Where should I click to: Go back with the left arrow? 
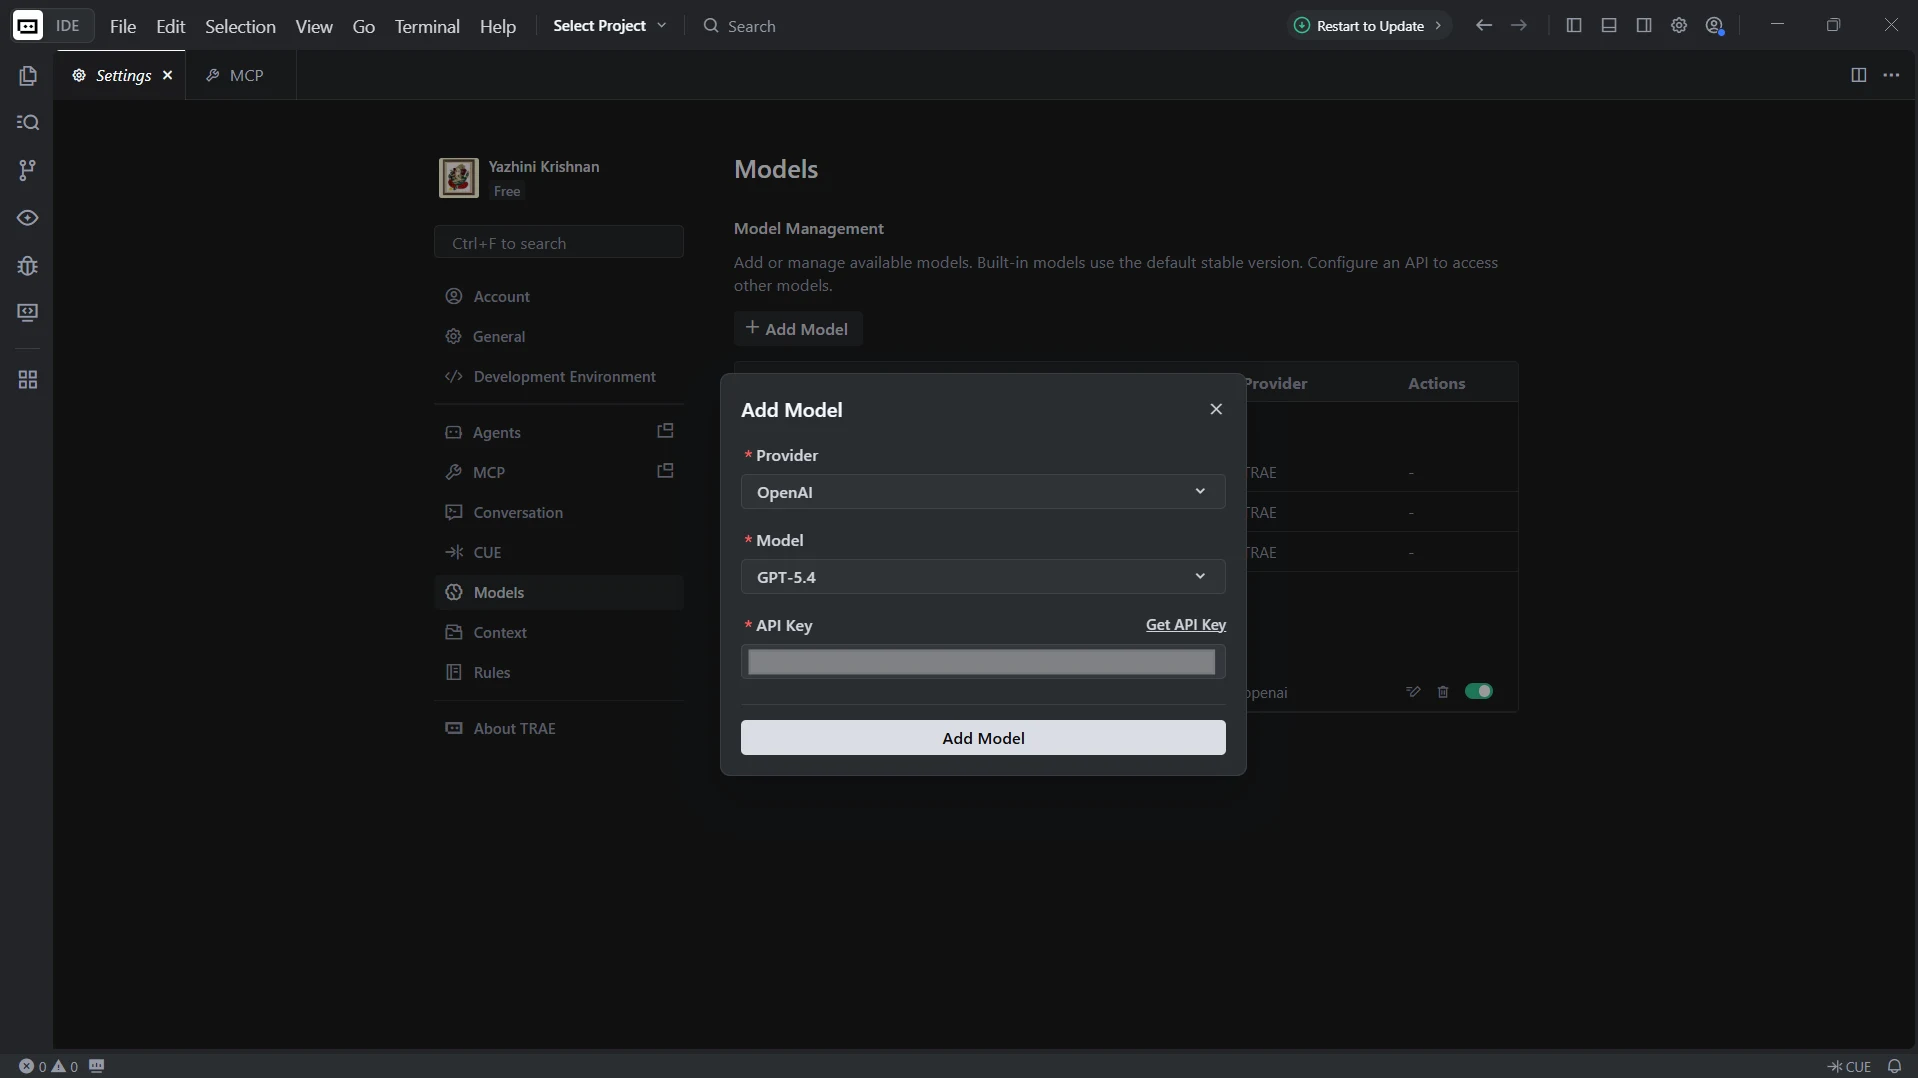point(1484,26)
